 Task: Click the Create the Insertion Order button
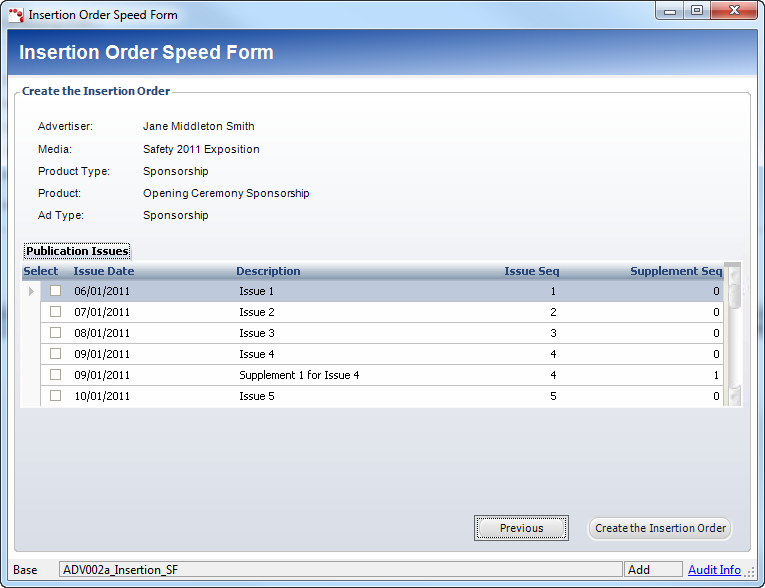tap(660, 528)
